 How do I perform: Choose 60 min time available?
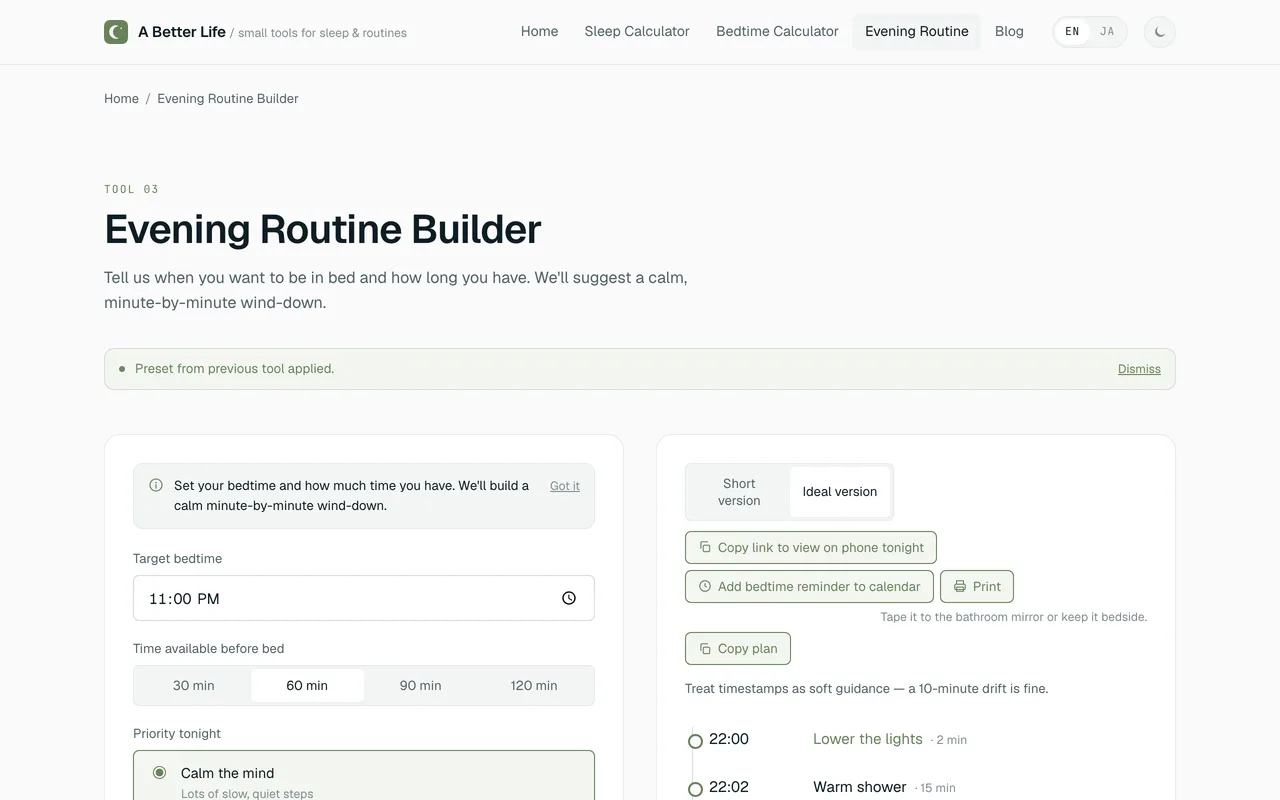[x=307, y=685]
